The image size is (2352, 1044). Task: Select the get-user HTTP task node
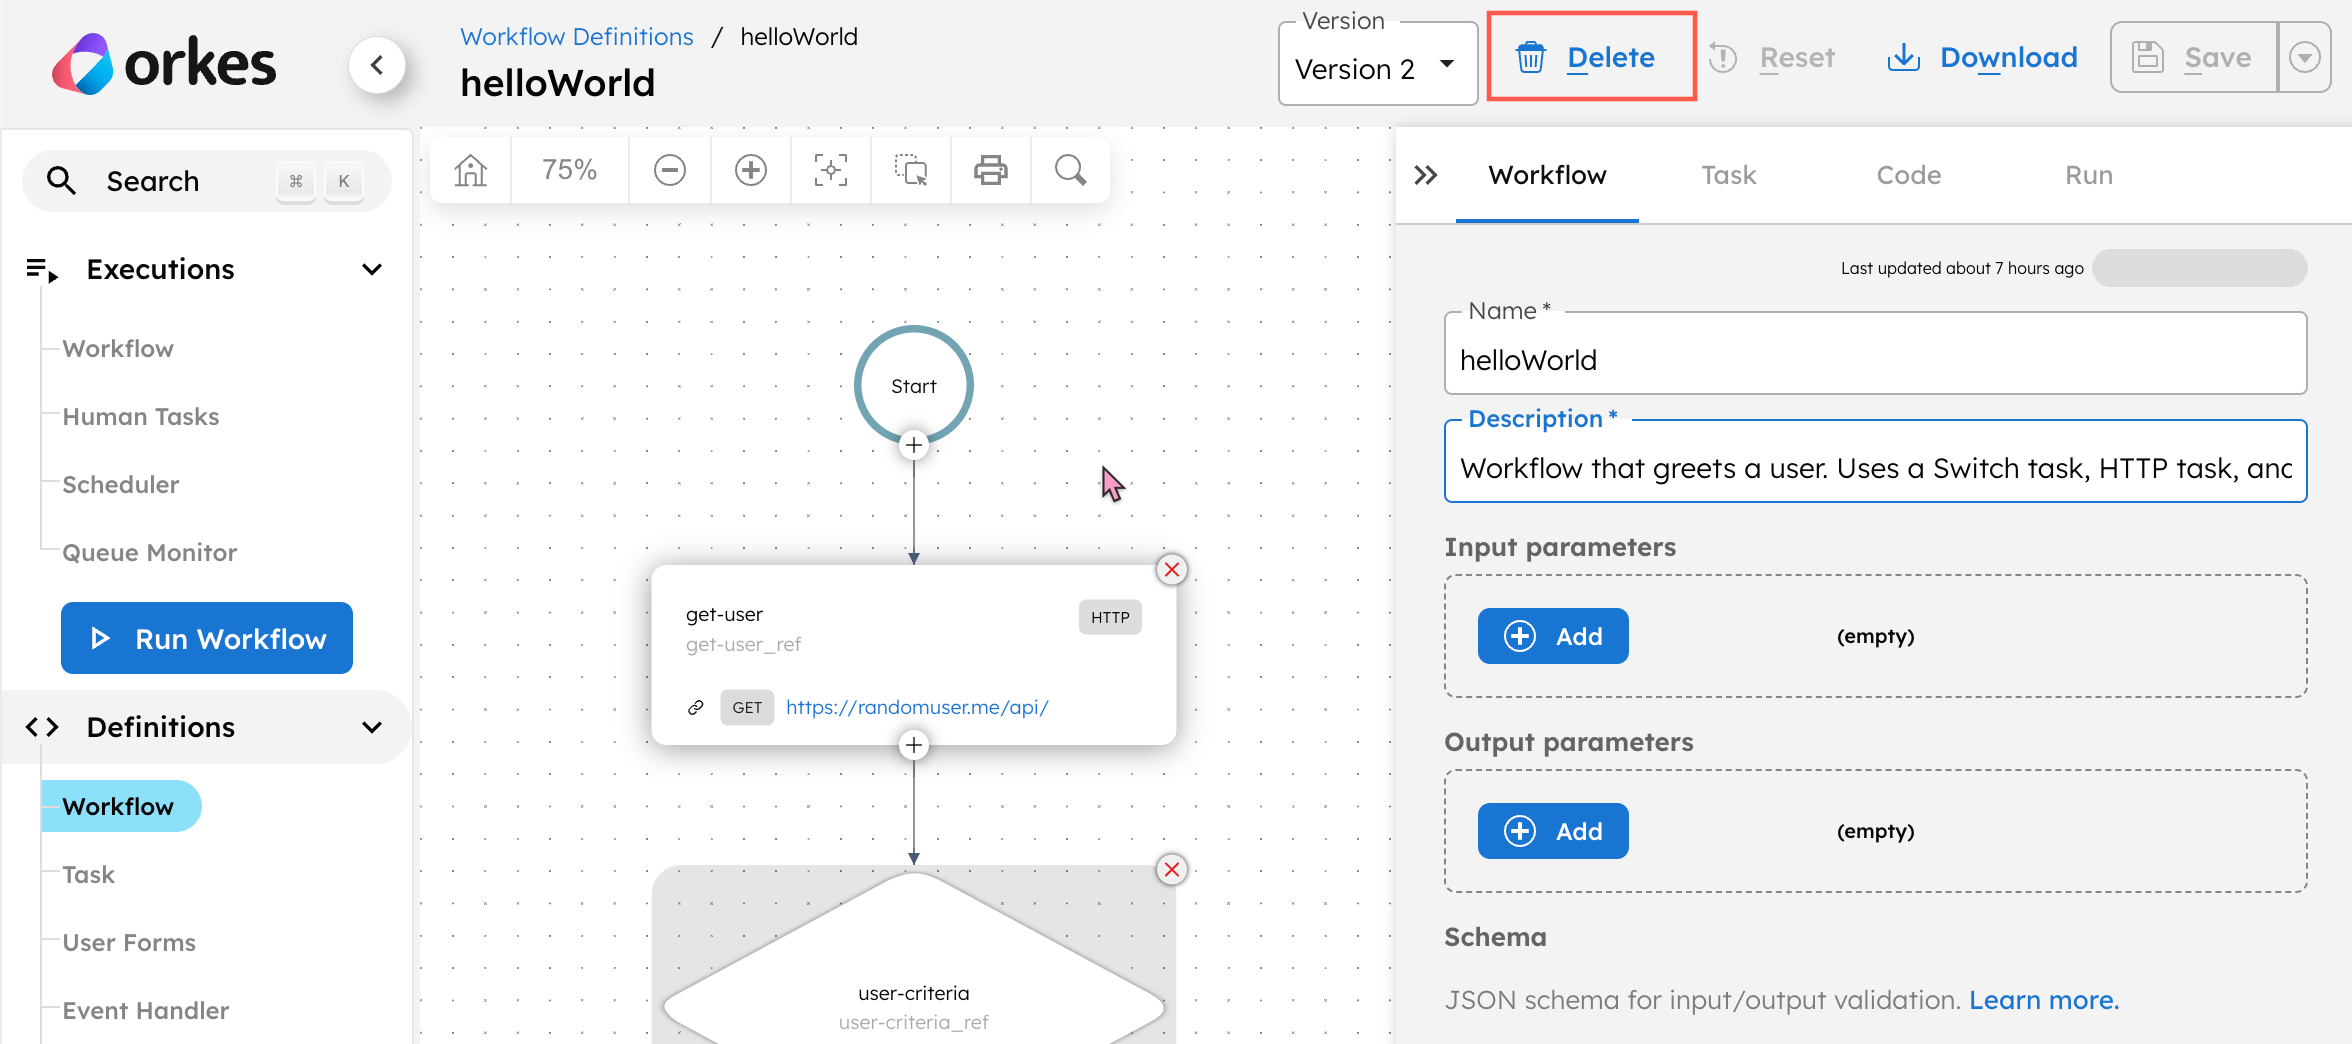pos(914,655)
